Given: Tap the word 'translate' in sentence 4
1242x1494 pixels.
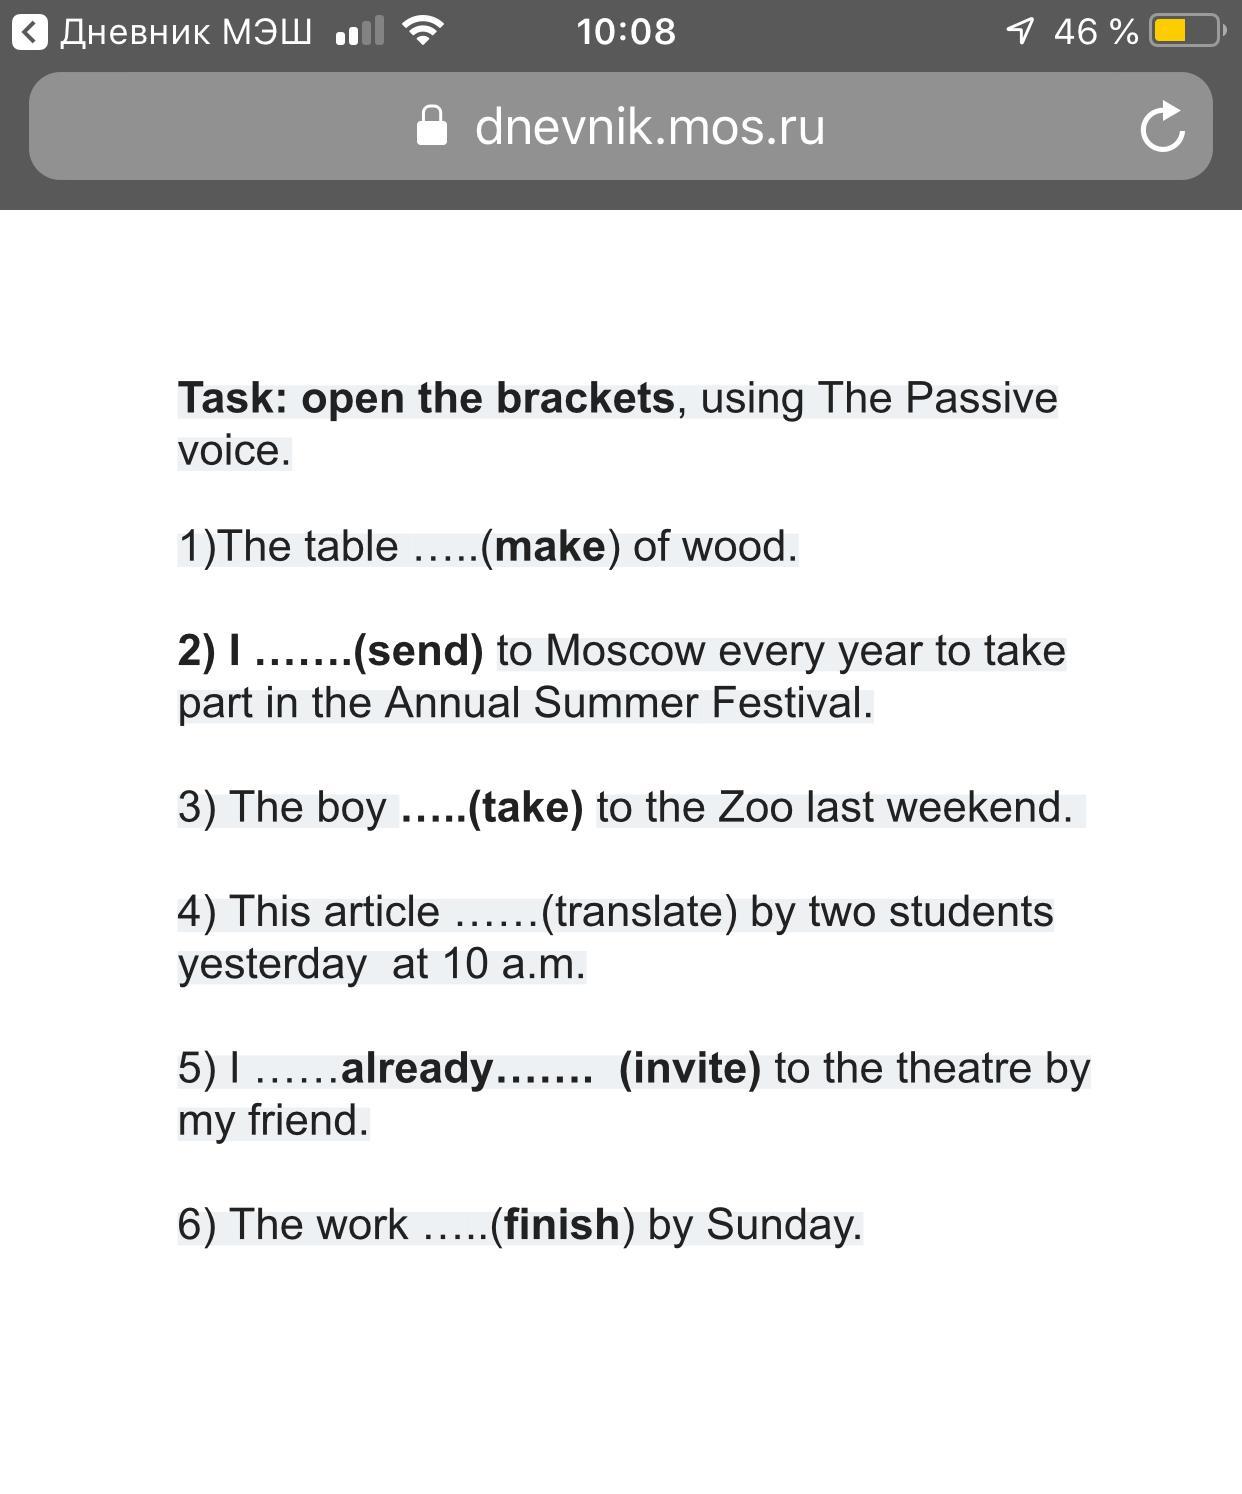Looking at the screenshot, I should (639, 912).
